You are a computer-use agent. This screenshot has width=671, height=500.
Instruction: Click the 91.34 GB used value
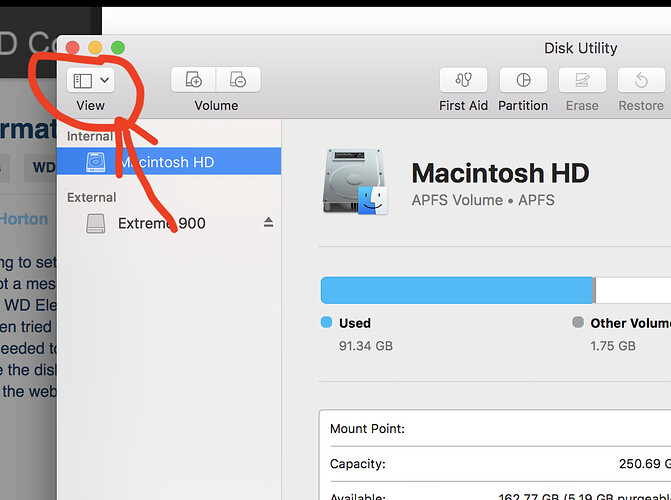pos(365,345)
